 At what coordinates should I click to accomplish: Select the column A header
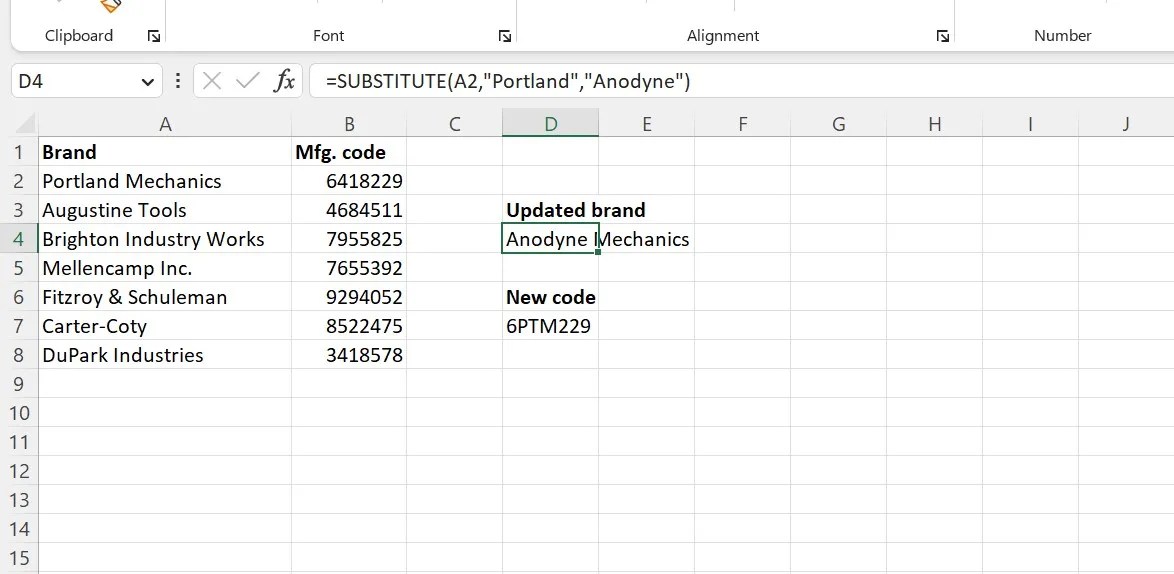tap(165, 124)
